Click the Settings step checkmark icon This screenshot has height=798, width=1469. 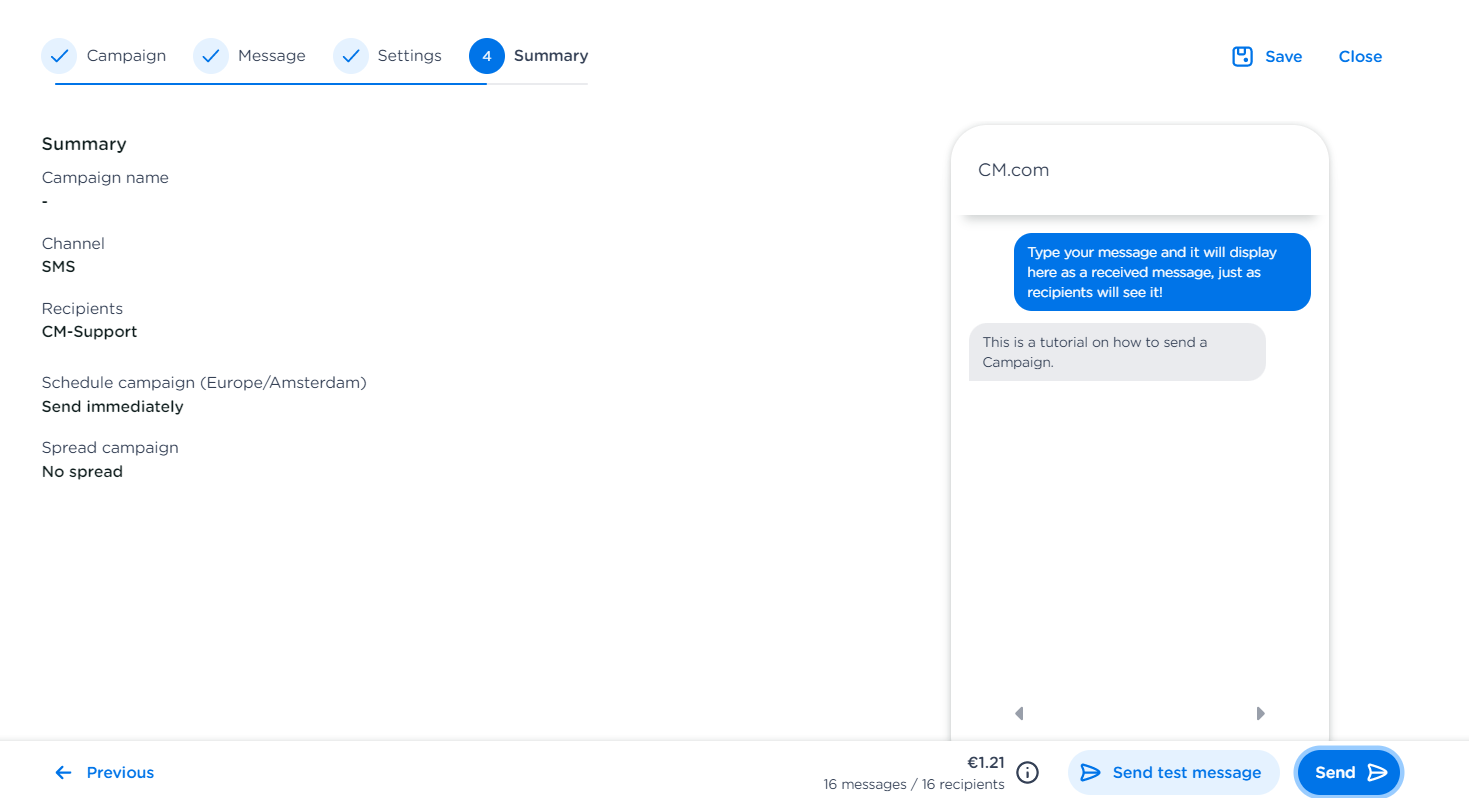click(351, 56)
